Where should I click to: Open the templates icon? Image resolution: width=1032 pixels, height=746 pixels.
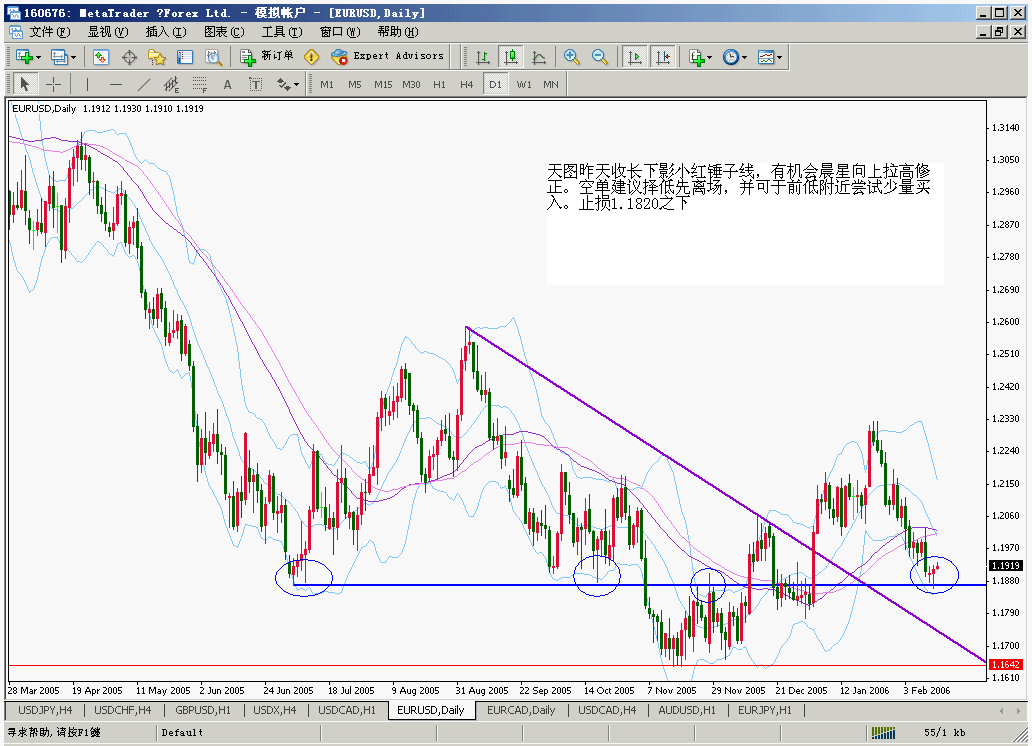click(x=765, y=57)
